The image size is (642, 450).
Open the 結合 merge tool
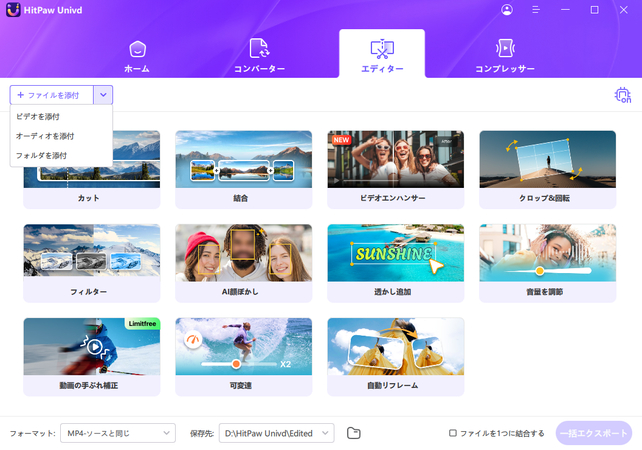[244, 170]
